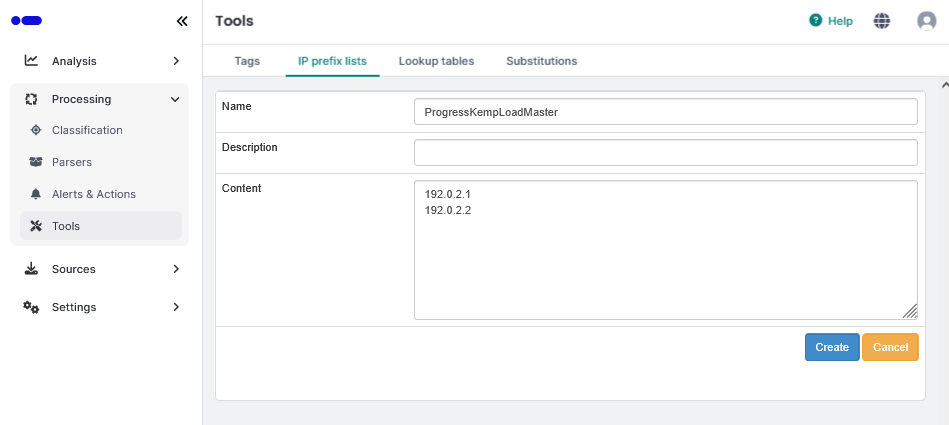The image size is (949, 425).
Task: Click the Alerts & Actions bell icon
Action: pos(36,194)
